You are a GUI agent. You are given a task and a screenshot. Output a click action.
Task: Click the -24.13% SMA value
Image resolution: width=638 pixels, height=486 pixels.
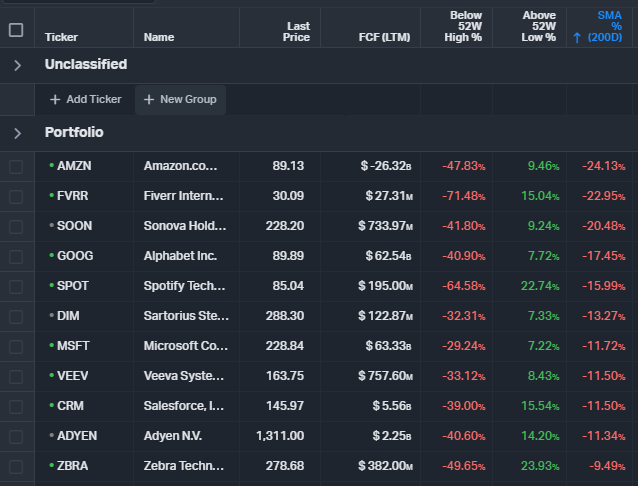click(604, 166)
